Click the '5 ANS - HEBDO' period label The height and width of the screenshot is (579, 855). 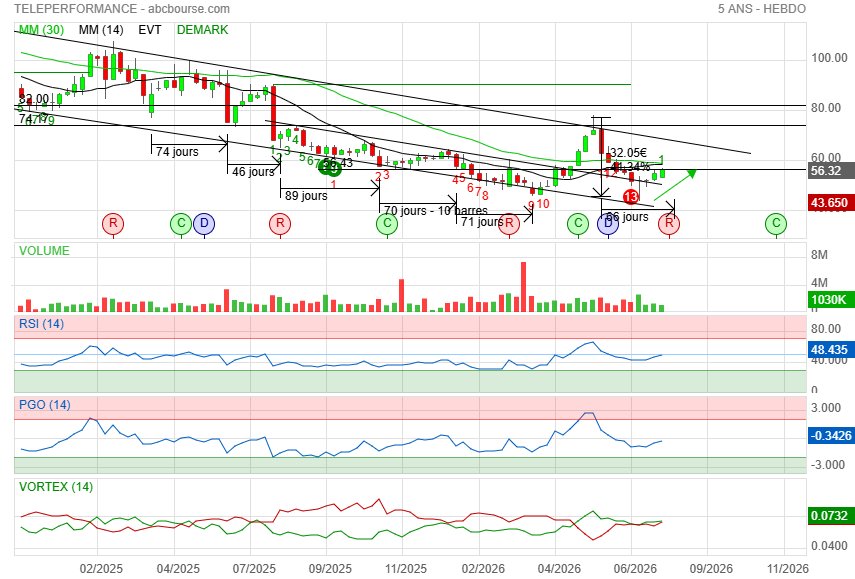coord(761,9)
